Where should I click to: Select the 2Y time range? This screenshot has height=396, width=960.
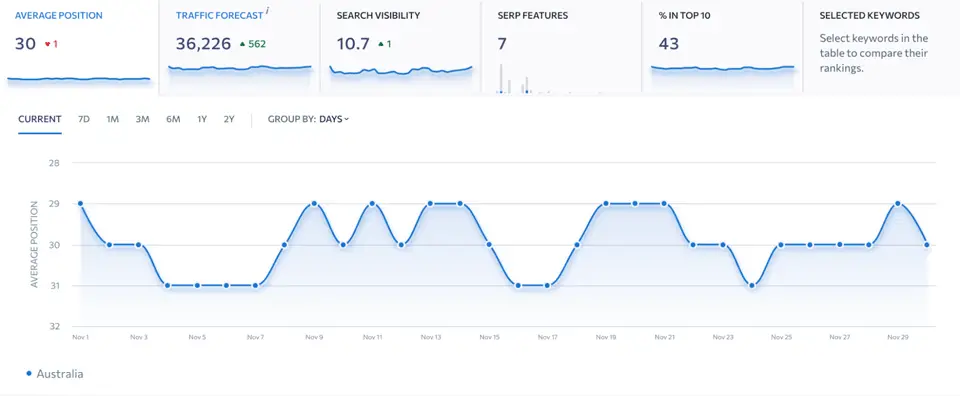229,119
